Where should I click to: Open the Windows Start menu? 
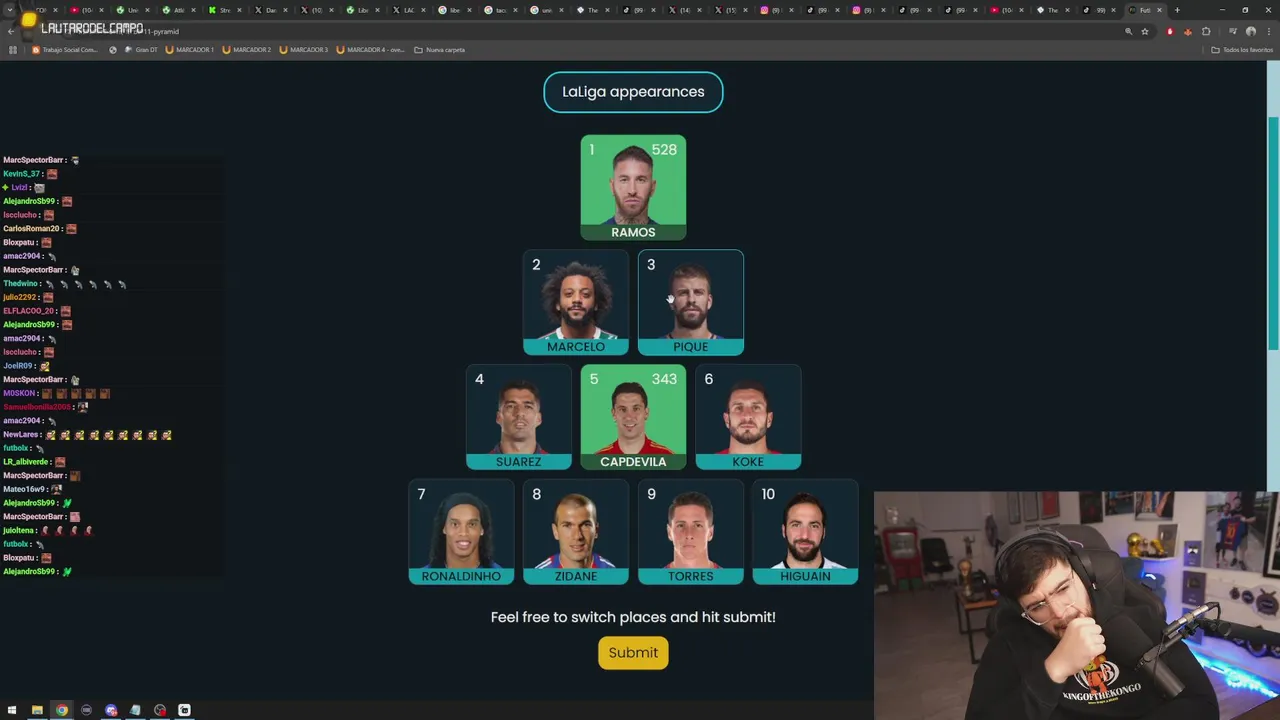coord(12,710)
